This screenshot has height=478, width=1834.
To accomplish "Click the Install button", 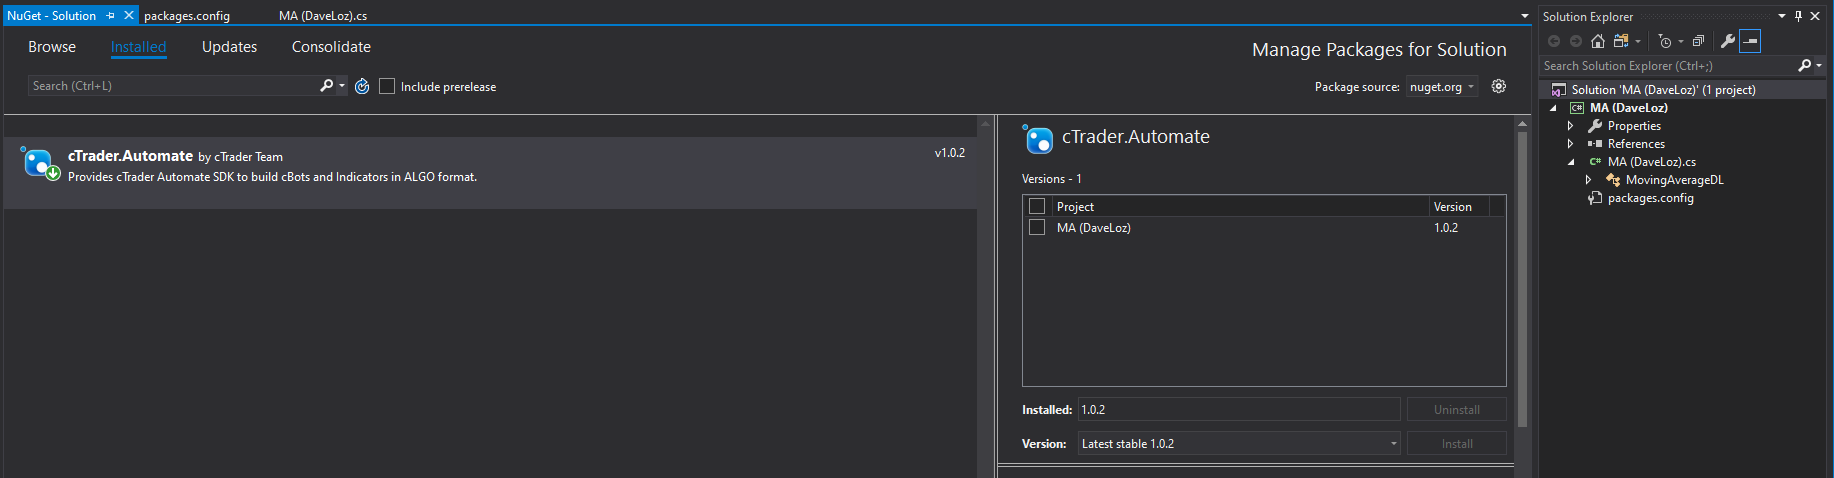I will tap(1456, 444).
